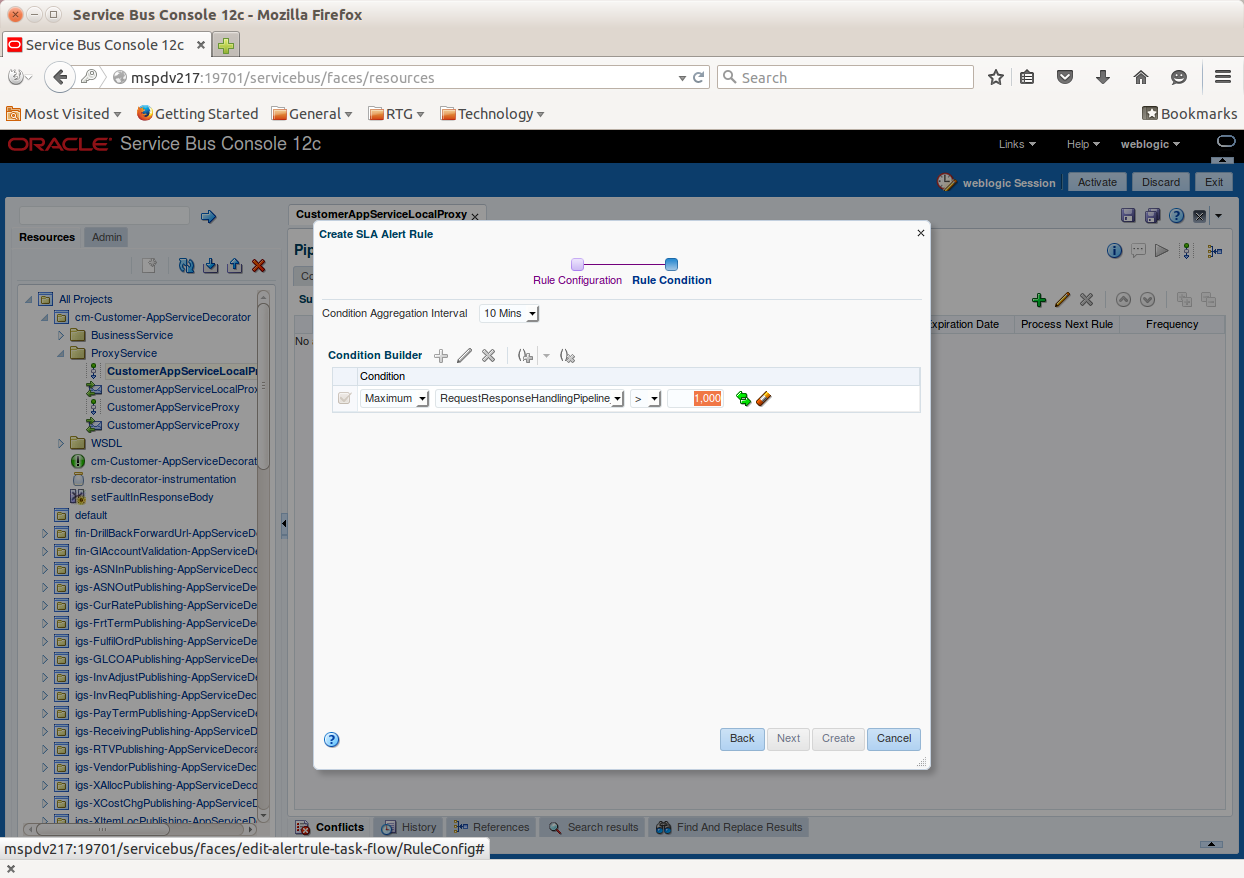The height and width of the screenshot is (878, 1244).
Task: Click the dialog help question mark icon
Action: click(332, 740)
